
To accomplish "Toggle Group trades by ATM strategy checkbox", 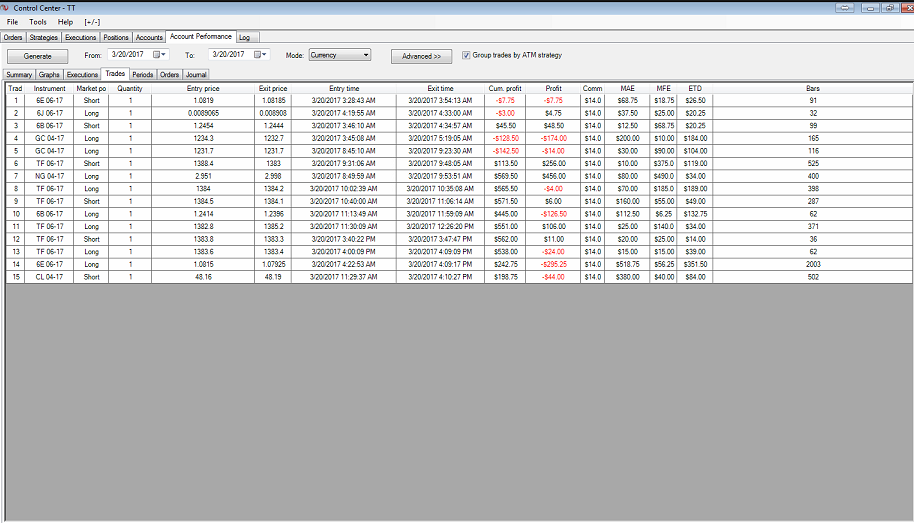I will point(466,55).
